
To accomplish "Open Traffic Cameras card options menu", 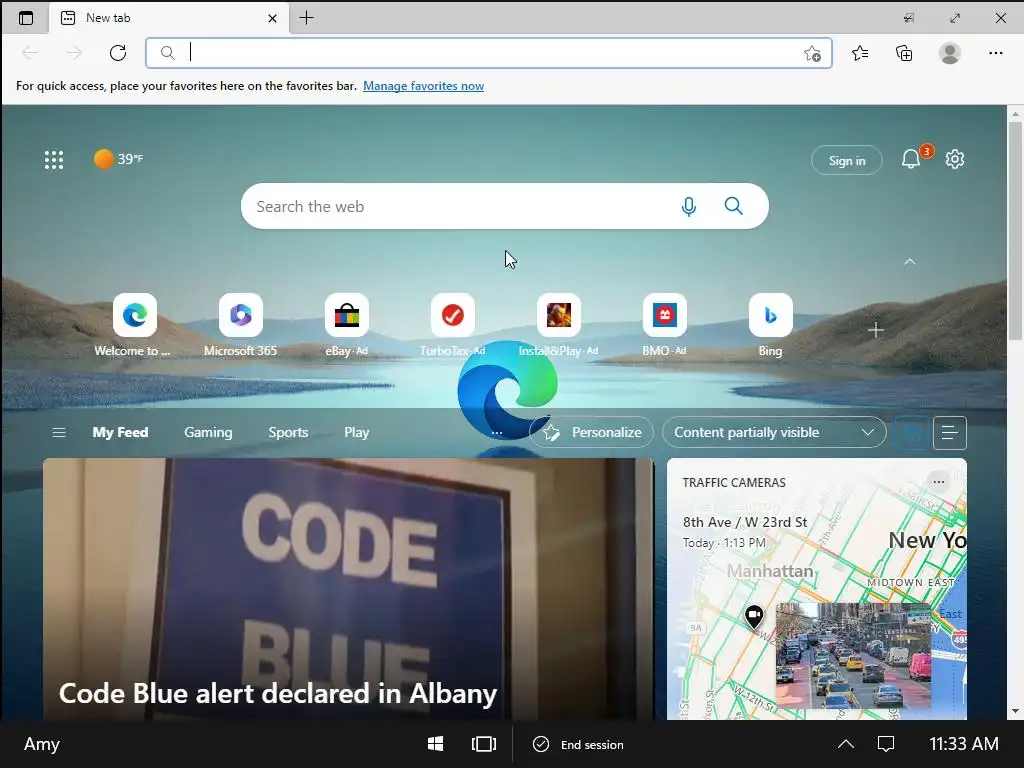I will click(938, 482).
